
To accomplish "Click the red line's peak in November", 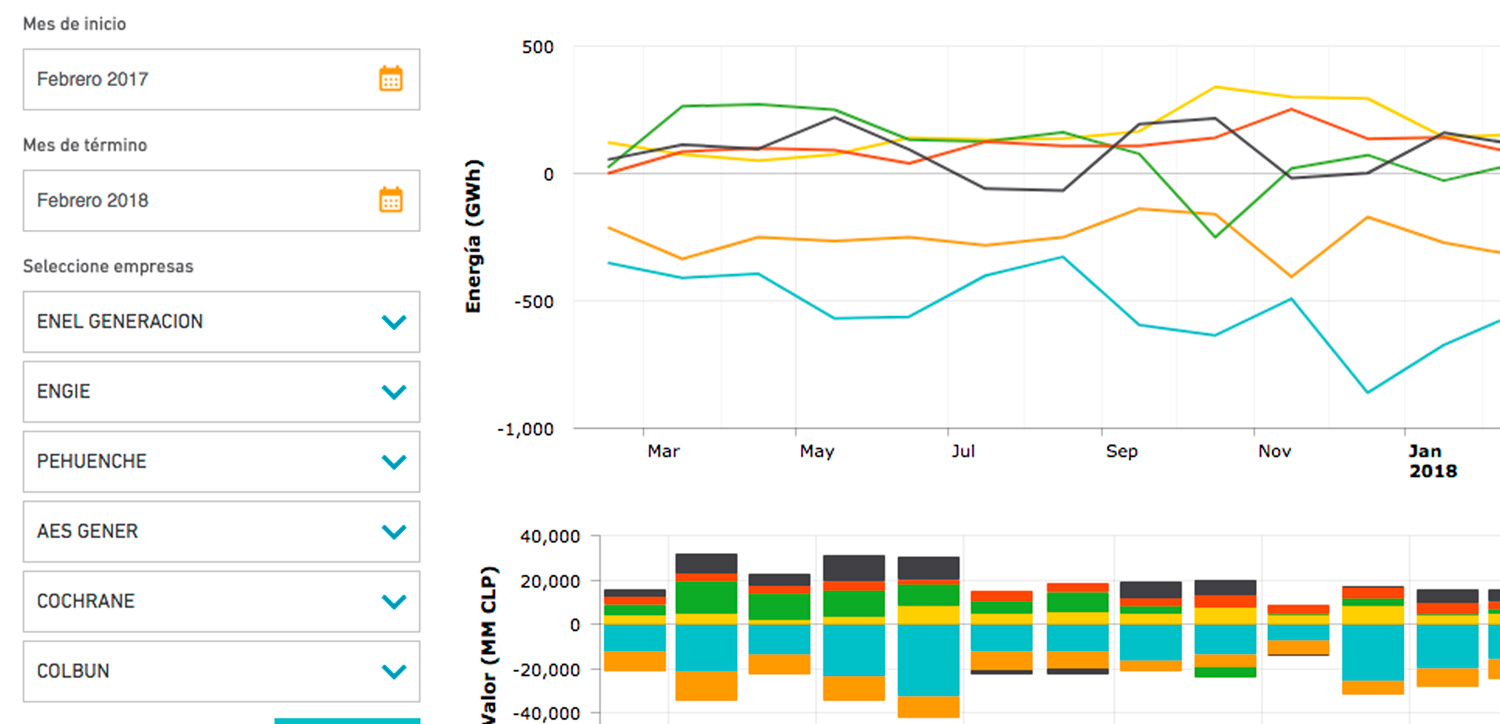I will tap(1290, 109).
